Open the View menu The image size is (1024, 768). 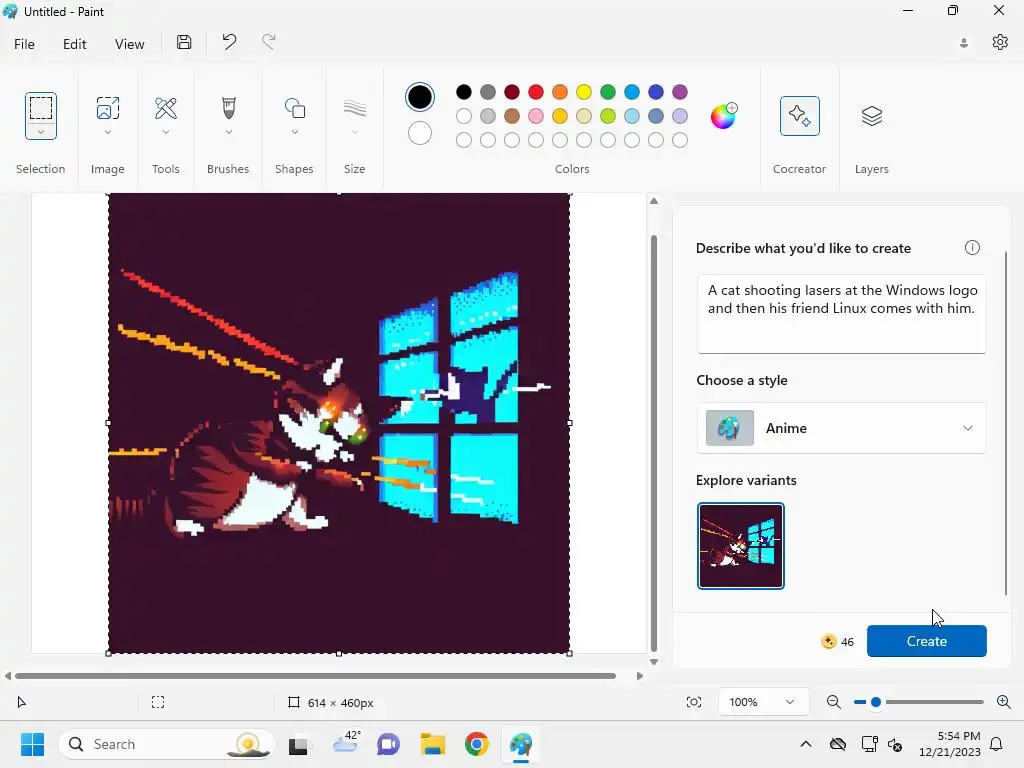point(129,44)
